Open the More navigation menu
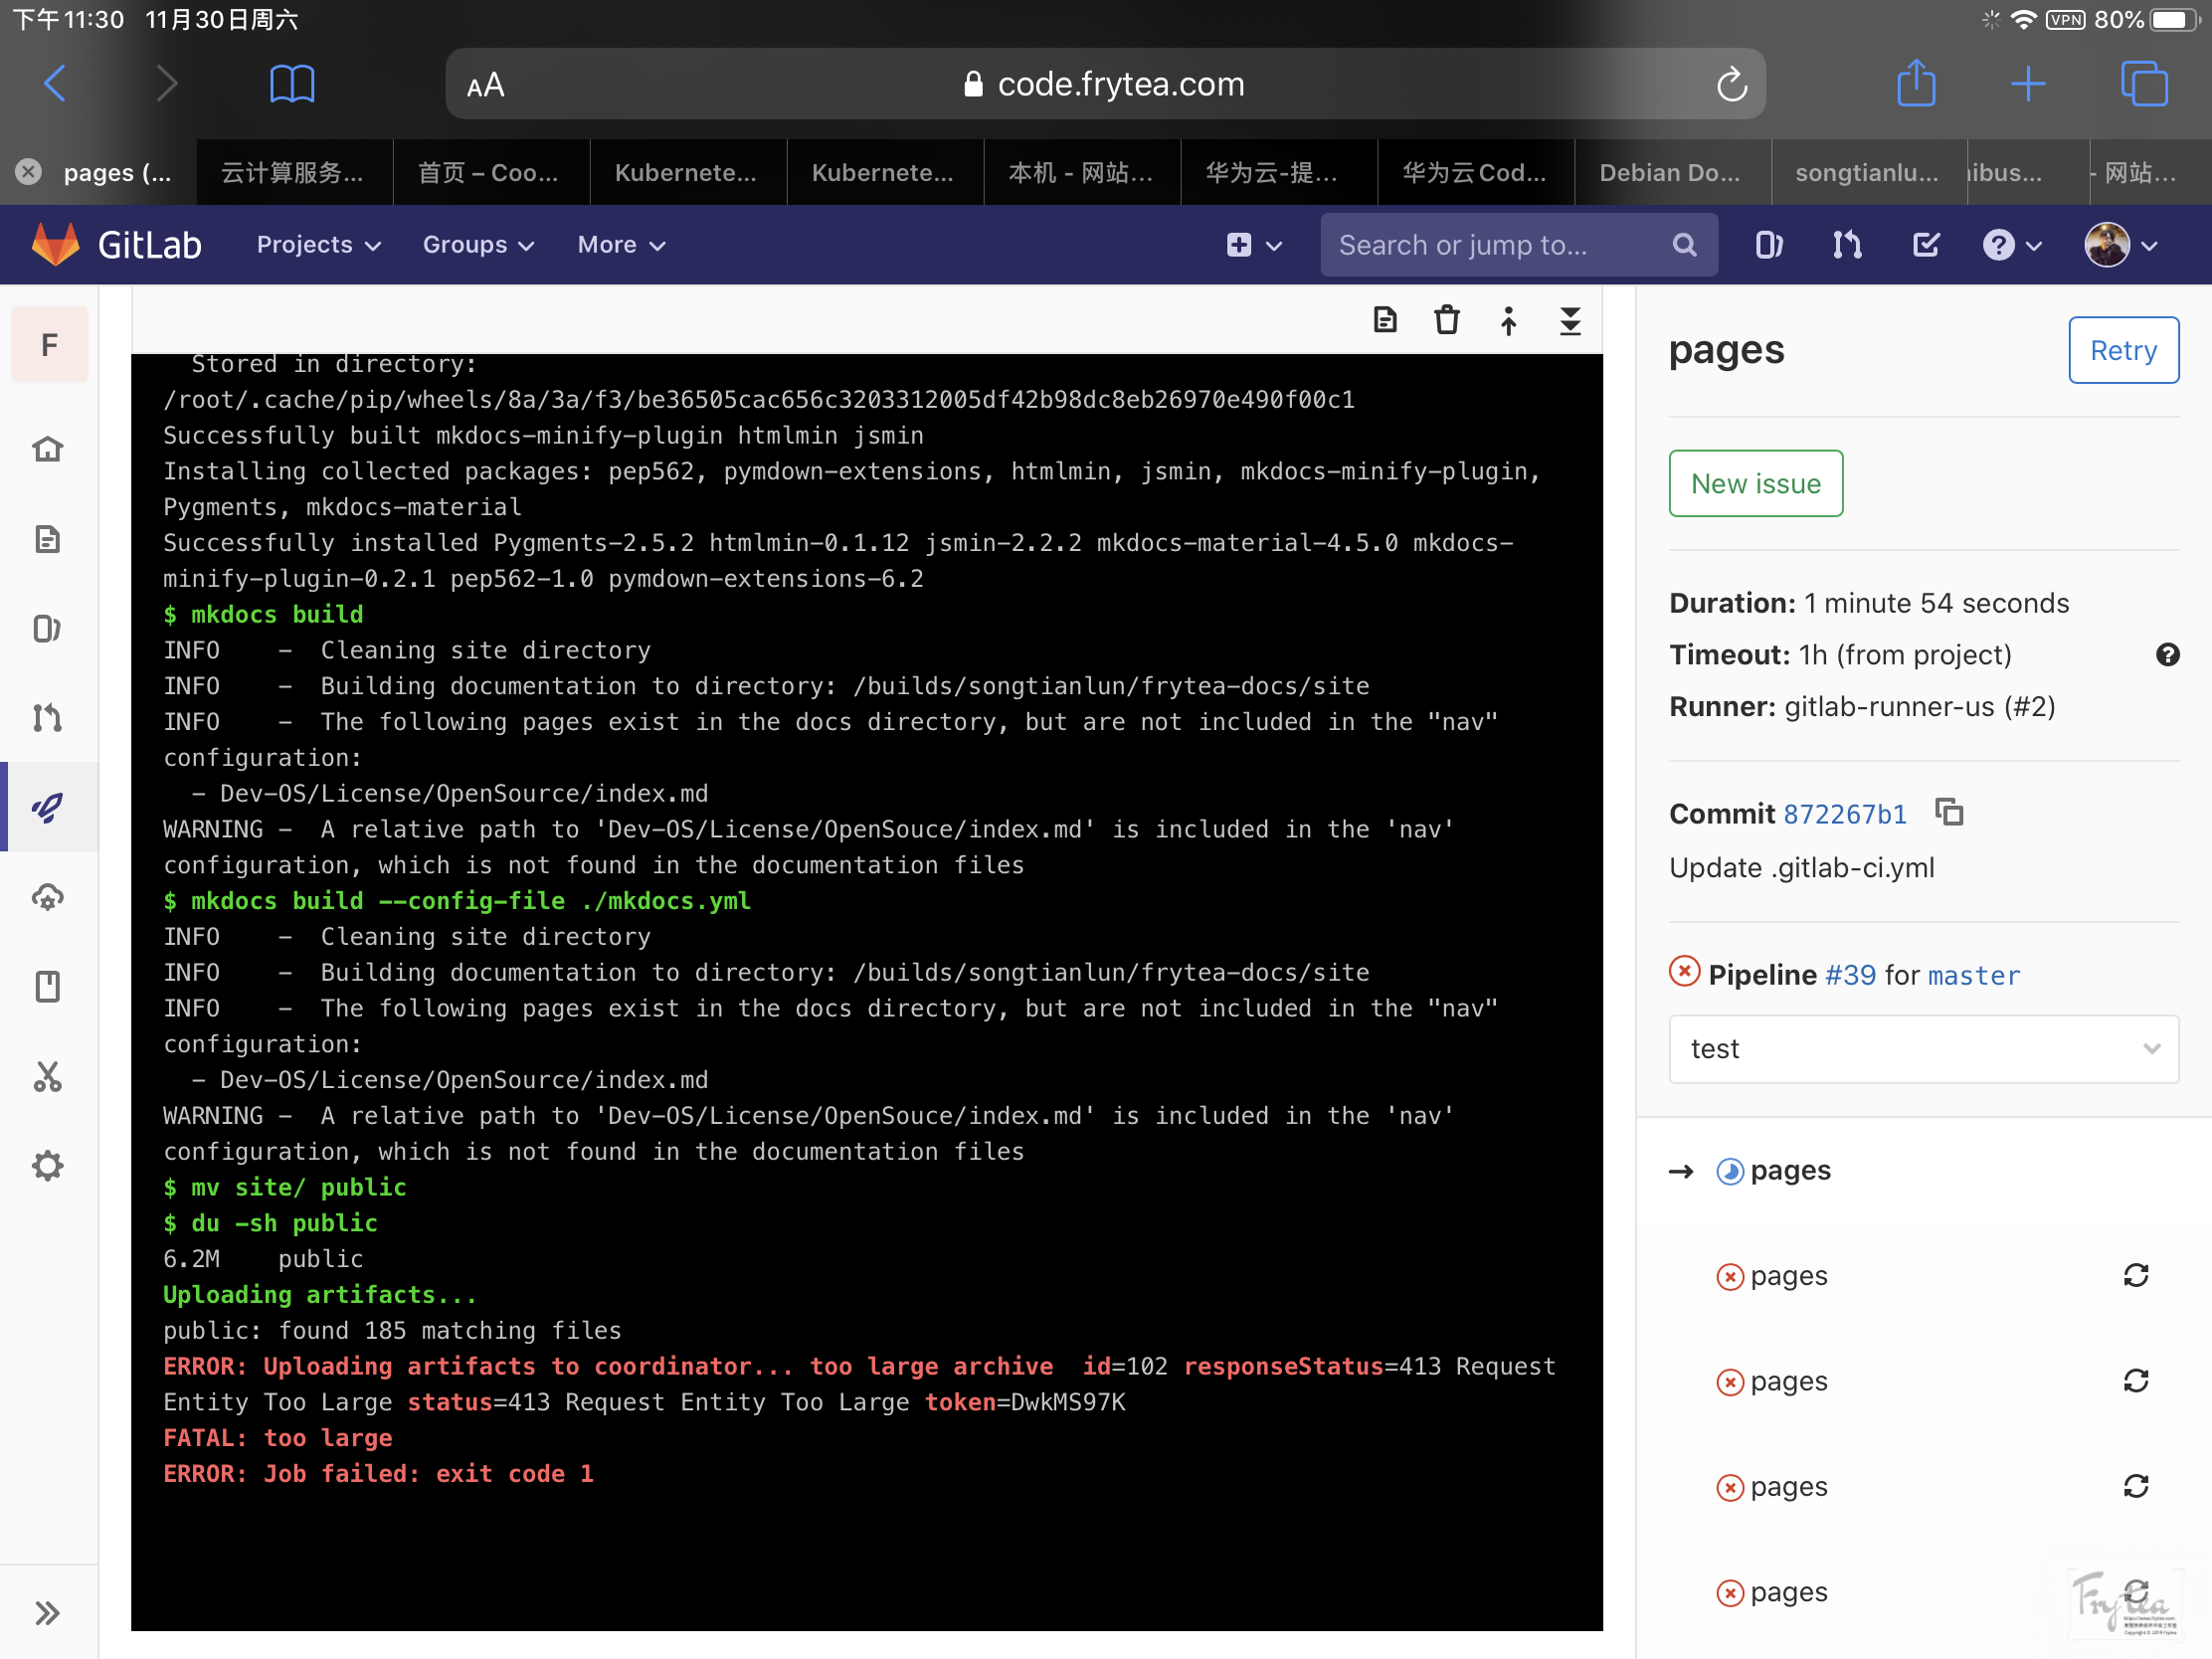Viewport: 2212px width, 1659px height. click(620, 245)
